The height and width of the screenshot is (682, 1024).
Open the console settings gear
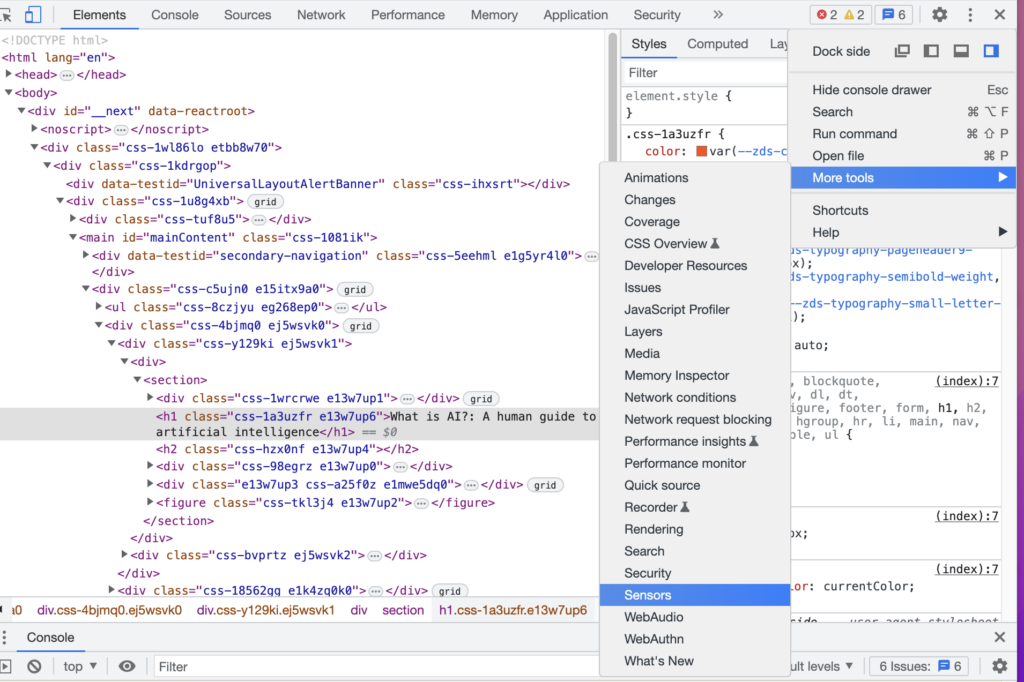point(998,666)
